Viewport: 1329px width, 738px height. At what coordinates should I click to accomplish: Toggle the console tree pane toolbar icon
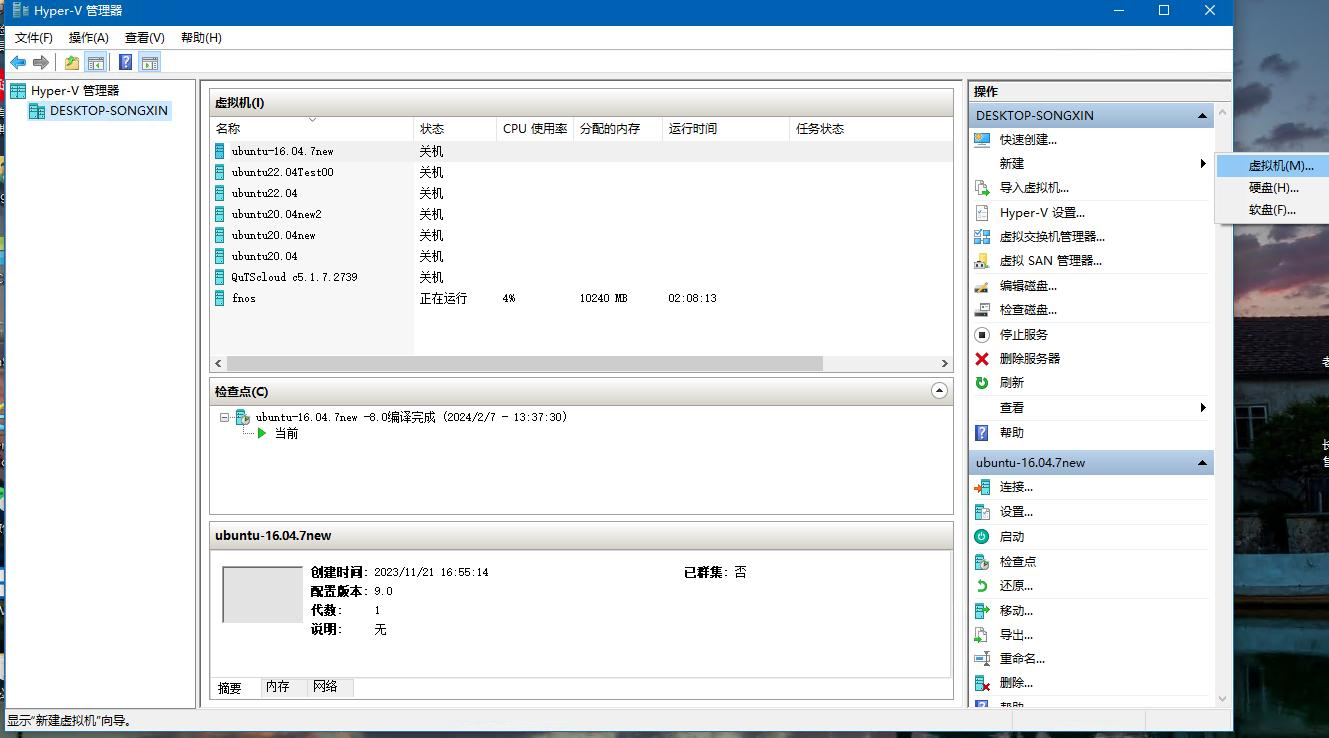coord(96,62)
